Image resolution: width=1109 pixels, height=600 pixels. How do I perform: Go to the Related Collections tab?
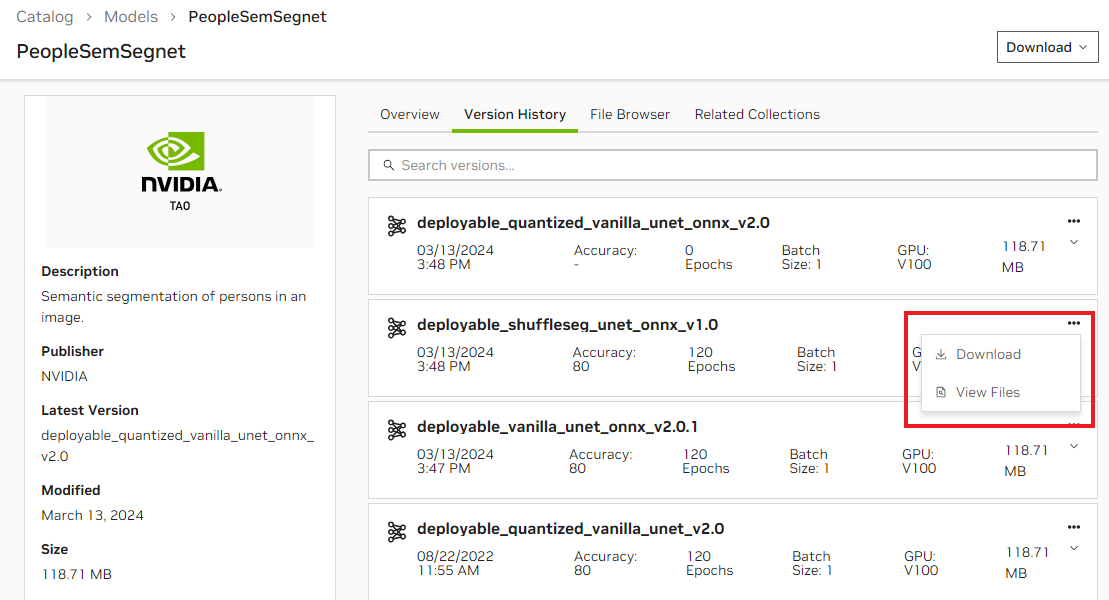[757, 114]
